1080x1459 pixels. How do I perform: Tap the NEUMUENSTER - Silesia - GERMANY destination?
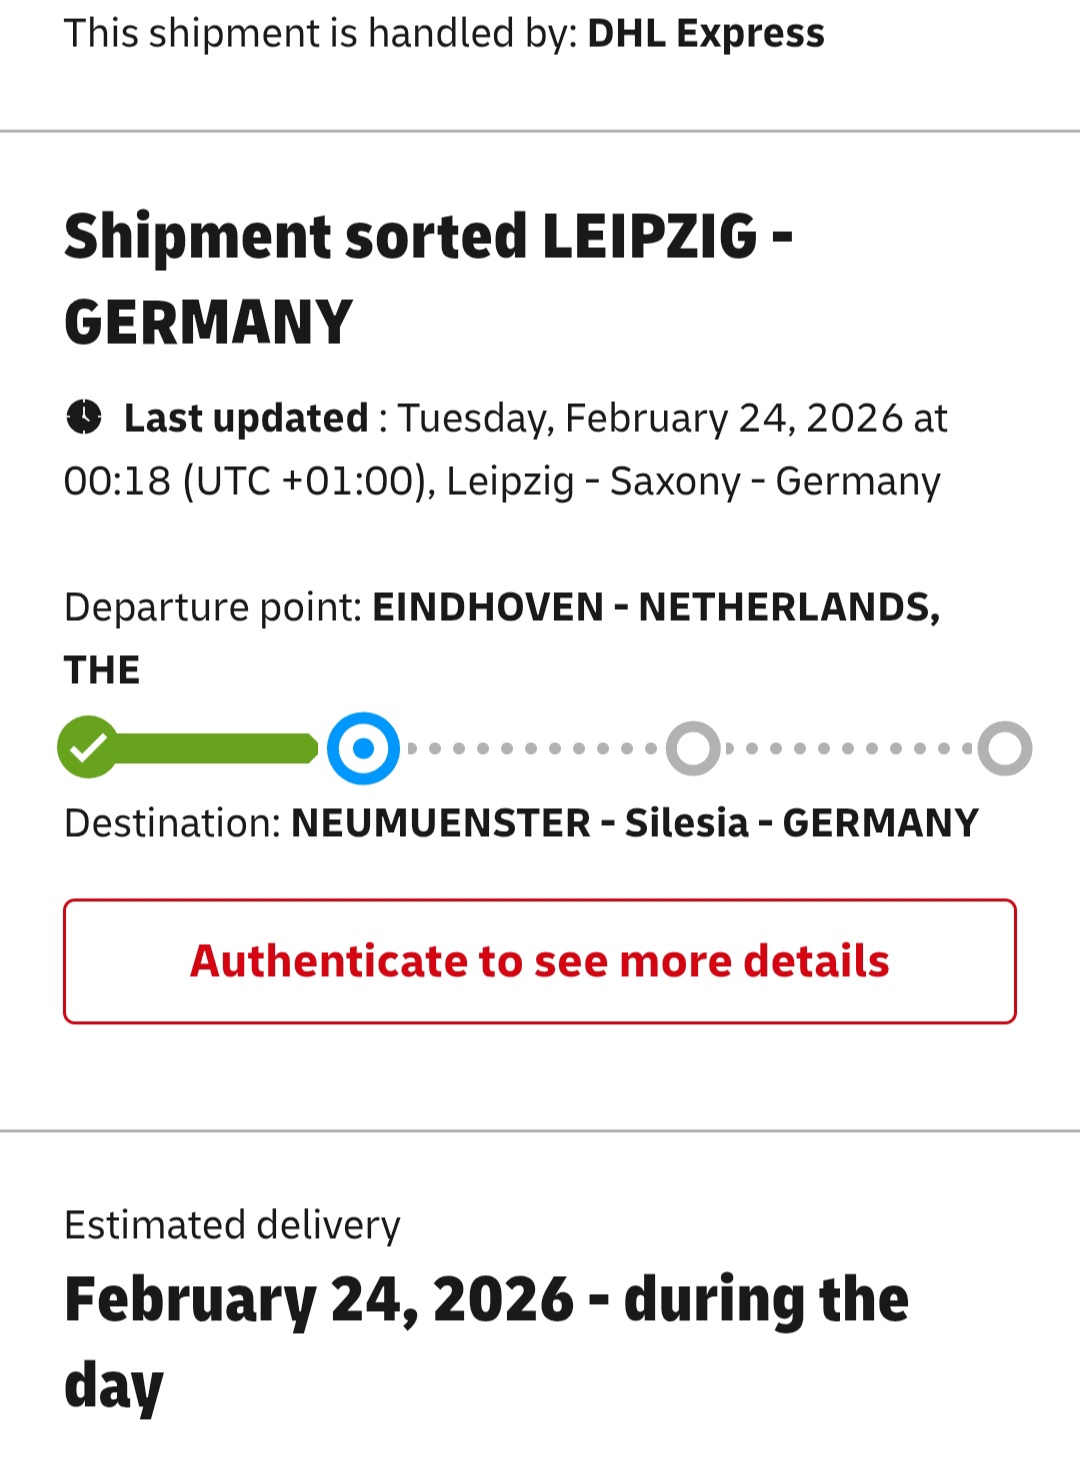[x=634, y=823]
